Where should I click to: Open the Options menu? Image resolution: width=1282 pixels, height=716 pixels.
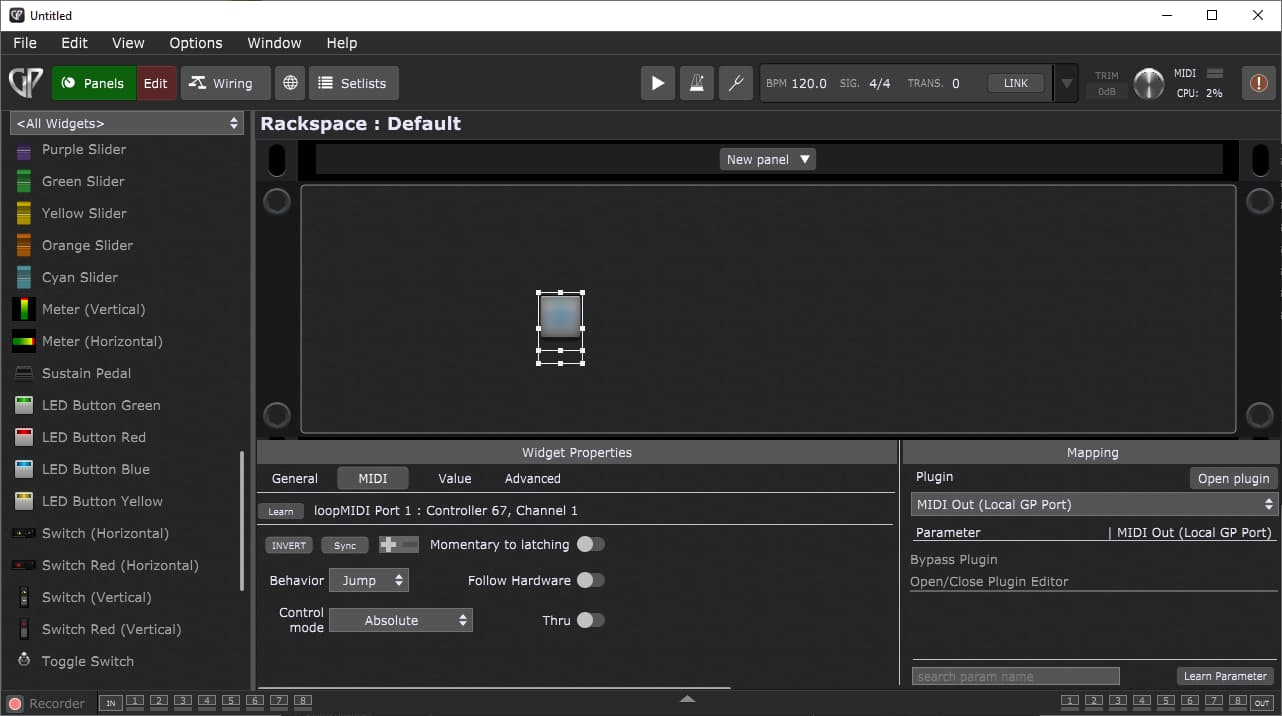tap(196, 43)
